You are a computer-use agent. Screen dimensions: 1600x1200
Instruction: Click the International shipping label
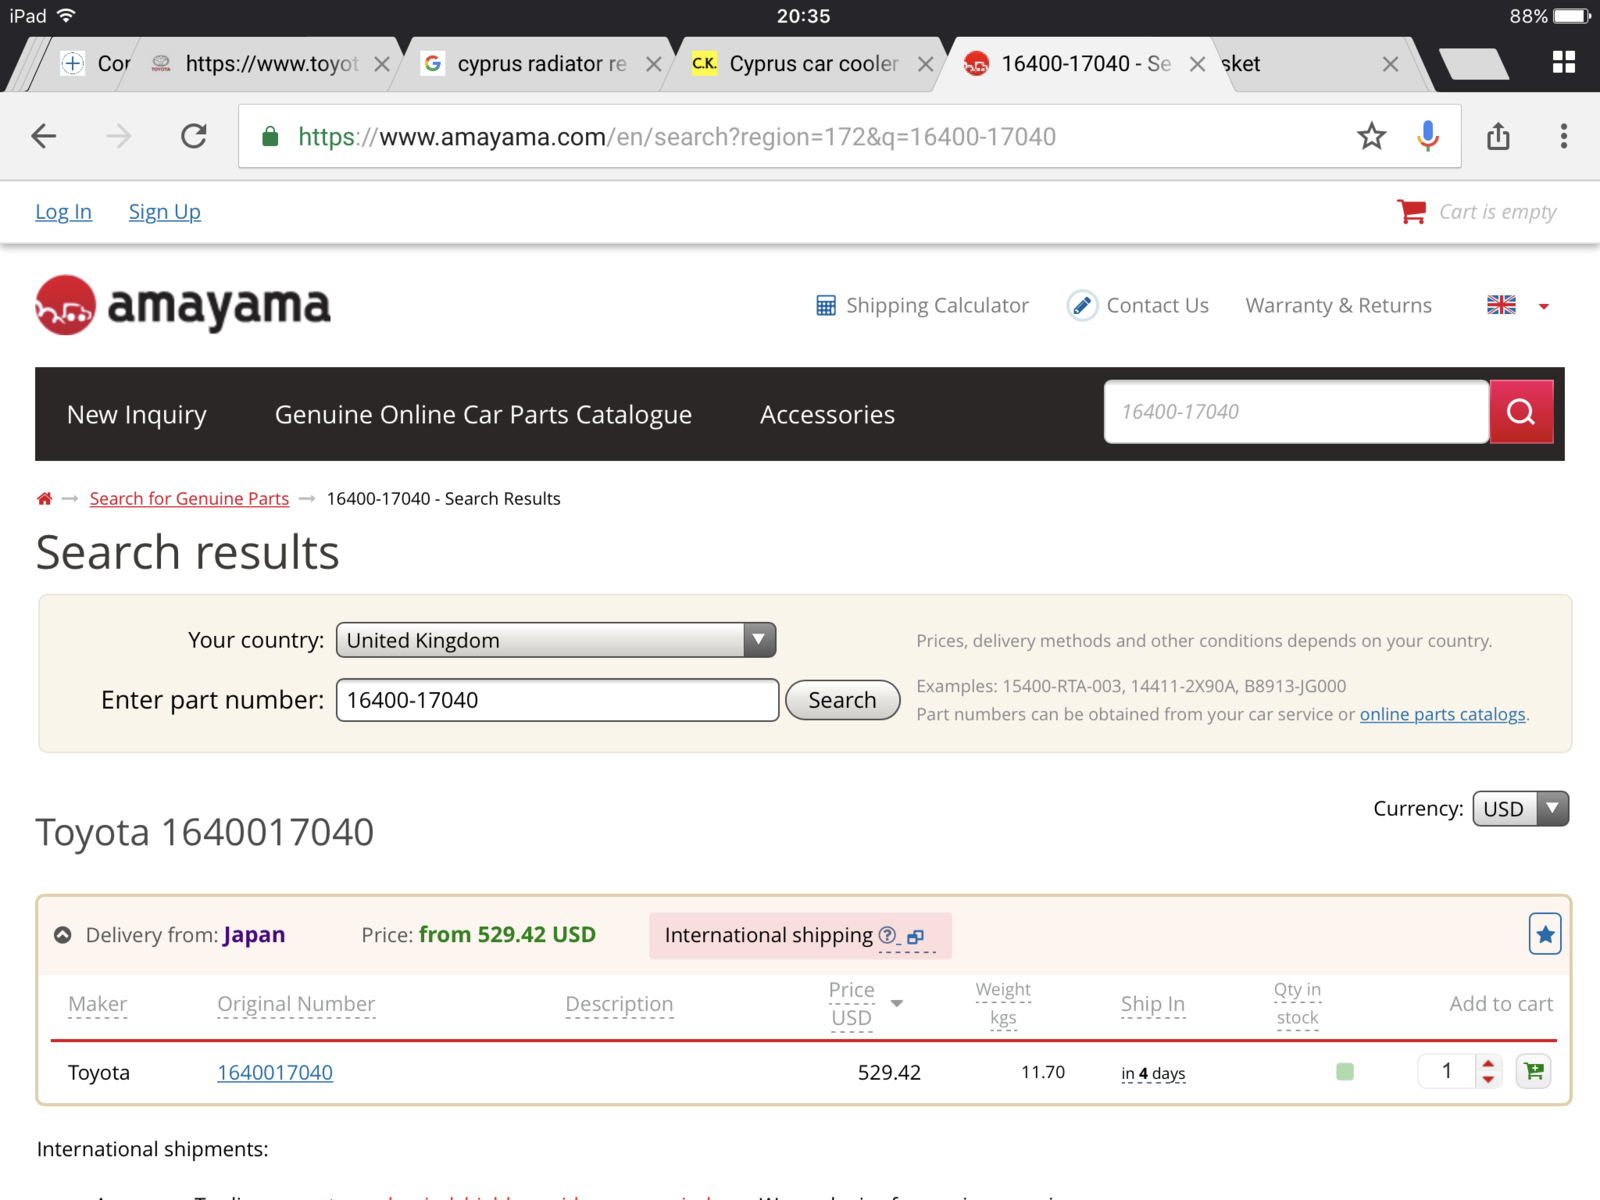(768, 935)
